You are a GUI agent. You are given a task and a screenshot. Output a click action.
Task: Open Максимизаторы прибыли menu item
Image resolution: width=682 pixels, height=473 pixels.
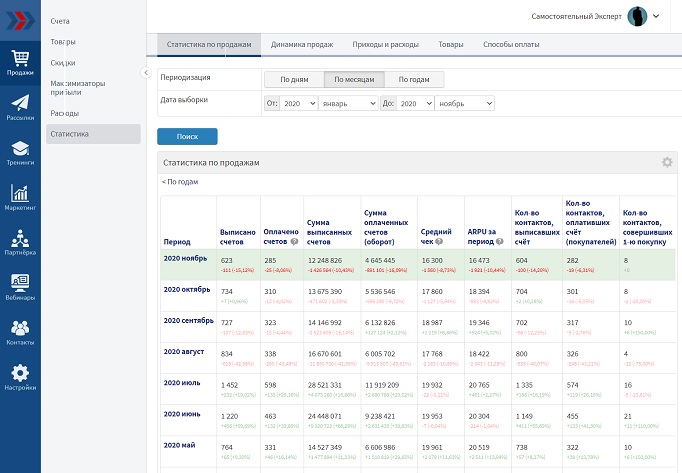point(78,87)
